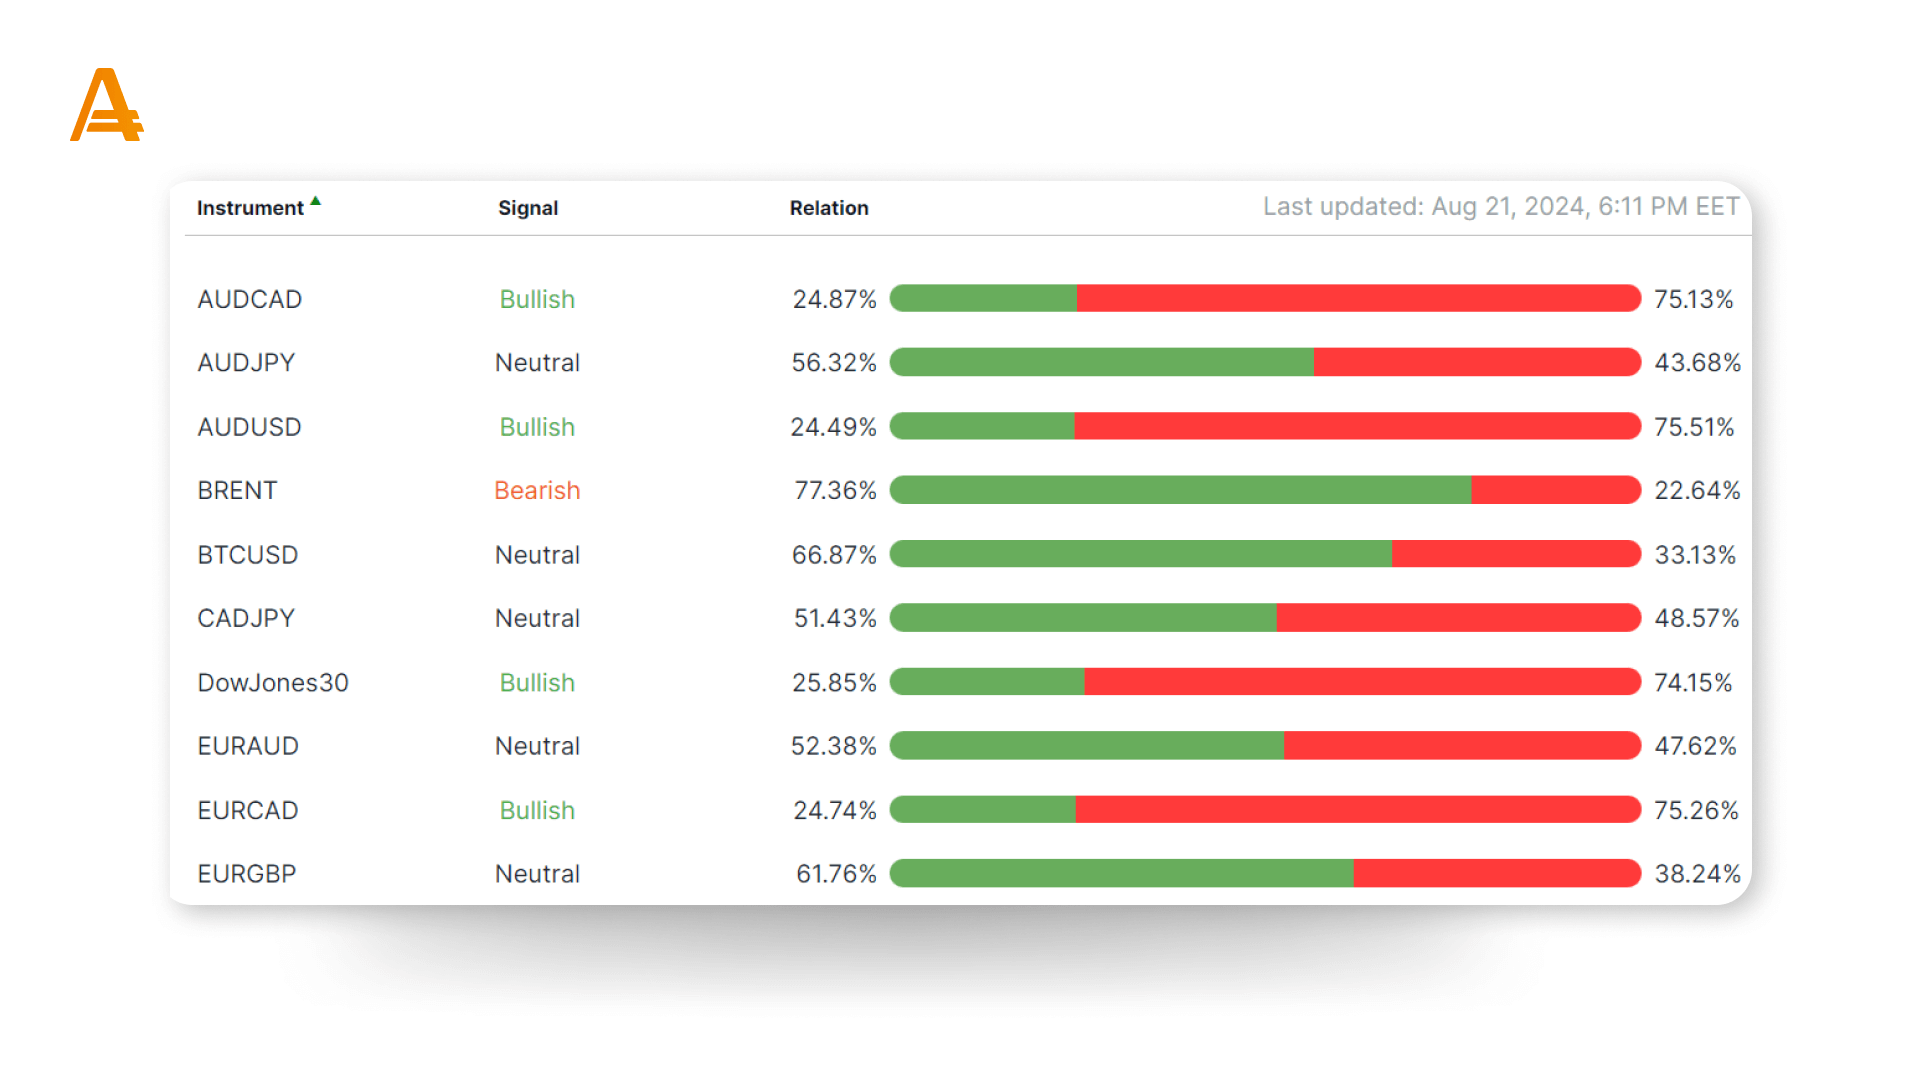Image resolution: width=1920 pixels, height=1080 pixels.
Task: Click the AUDJPY sentiment relation bar
Action: coord(1265,362)
